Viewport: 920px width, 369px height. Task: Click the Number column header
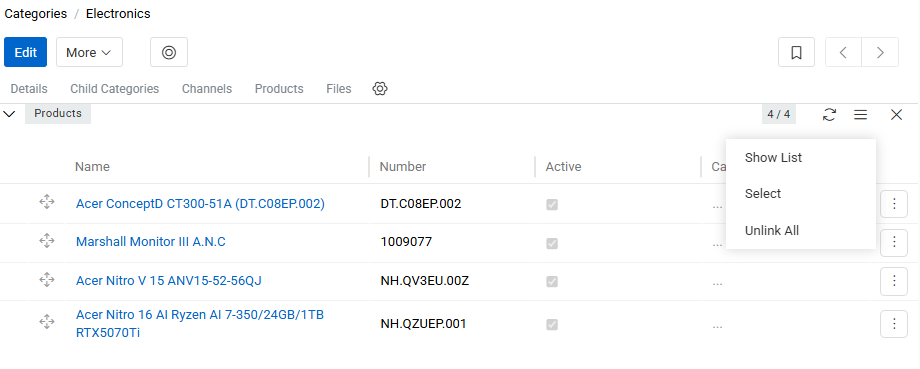tap(402, 167)
